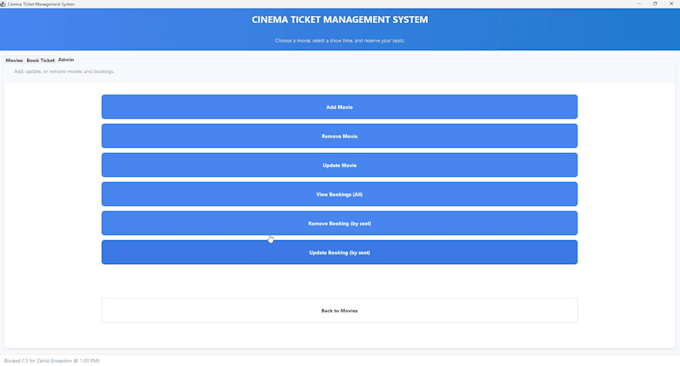Minimize the Cinema Ticket Management window
The height and width of the screenshot is (366, 680).
point(639,3)
